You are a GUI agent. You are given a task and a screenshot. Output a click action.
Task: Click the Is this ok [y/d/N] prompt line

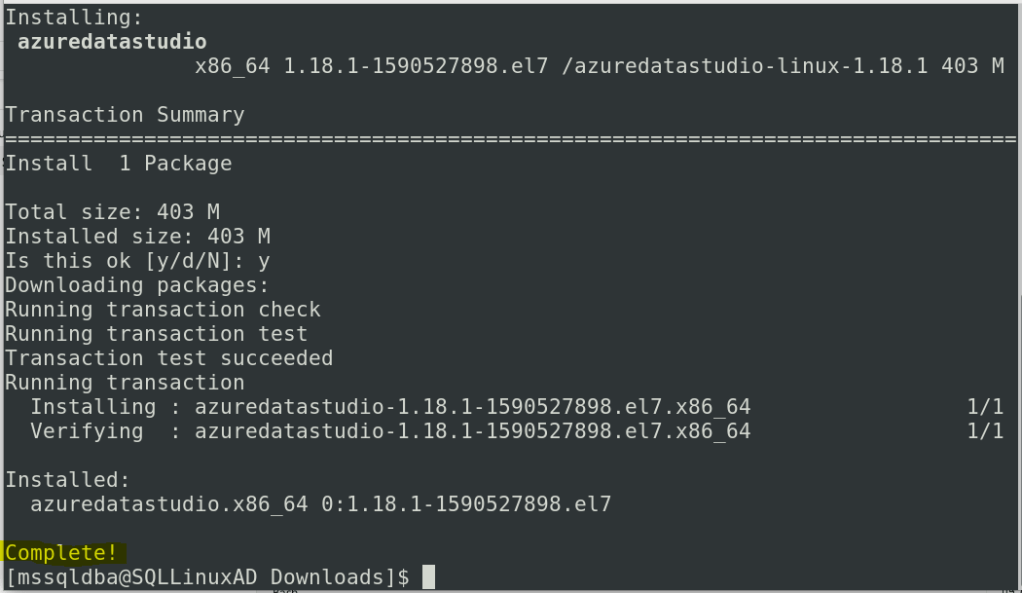pyautogui.click(x=137, y=261)
